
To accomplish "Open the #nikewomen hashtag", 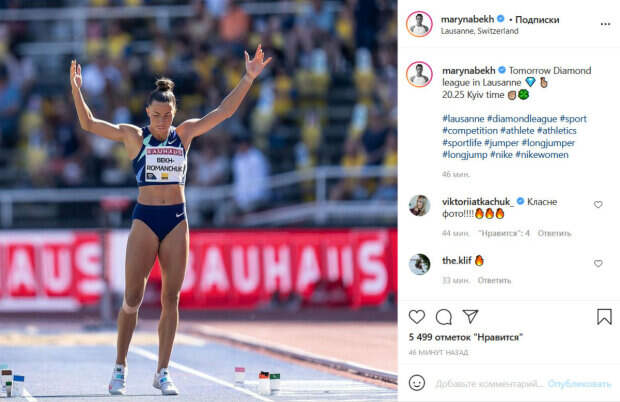I will click(x=542, y=155).
